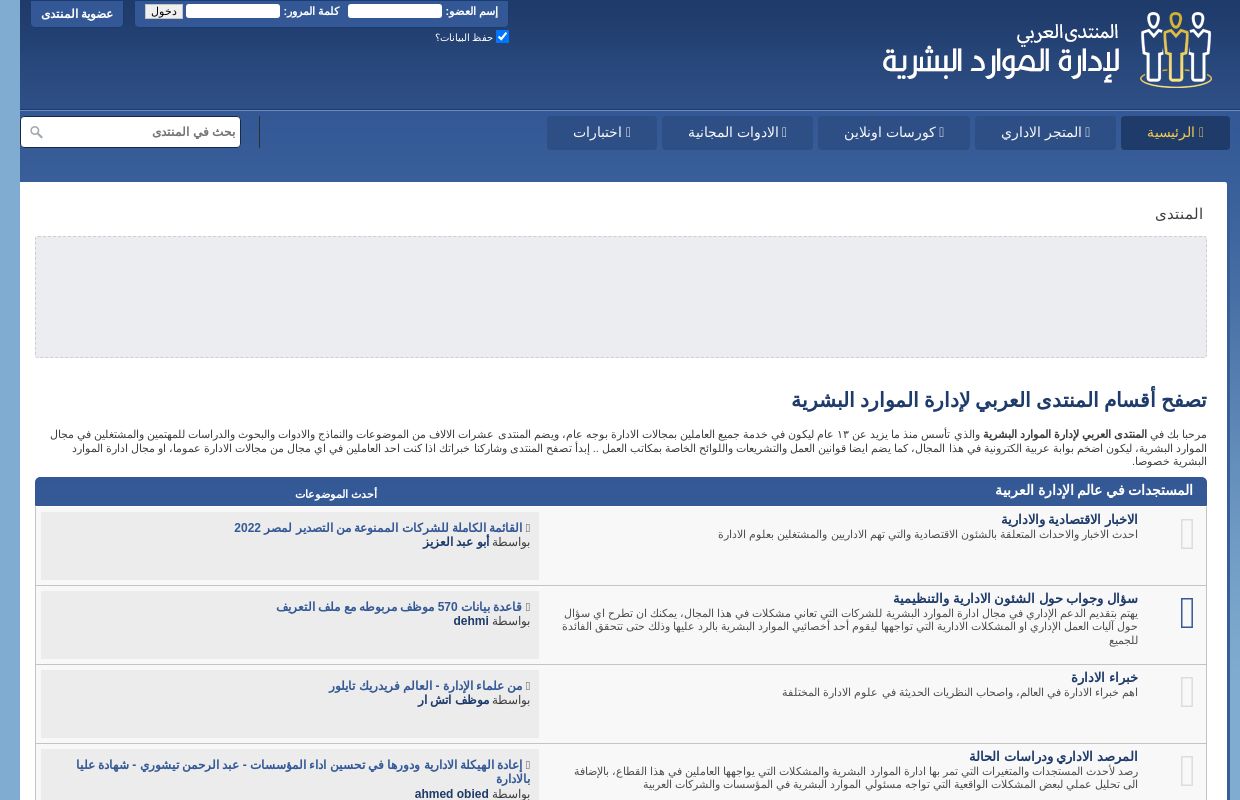Click inside the إسم العضو input field
This screenshot has width=1240, height=800.
[394, 11]
